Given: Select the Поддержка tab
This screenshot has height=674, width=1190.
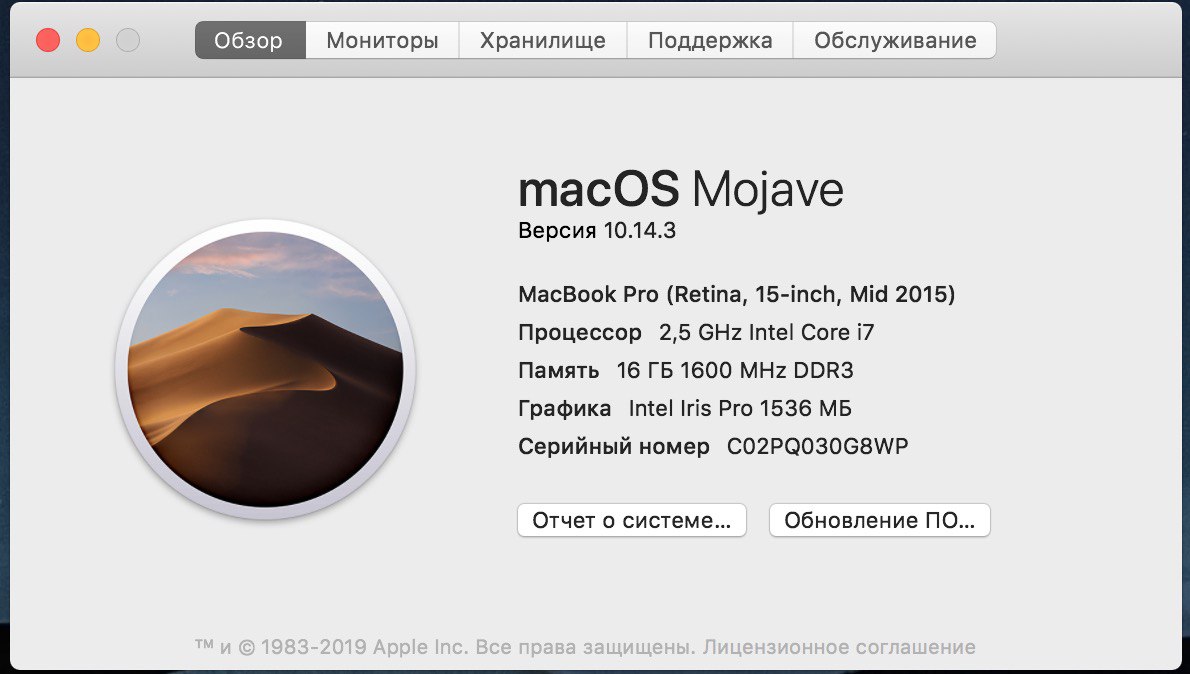Looking at the screenshot, I should tap(710, 40).
